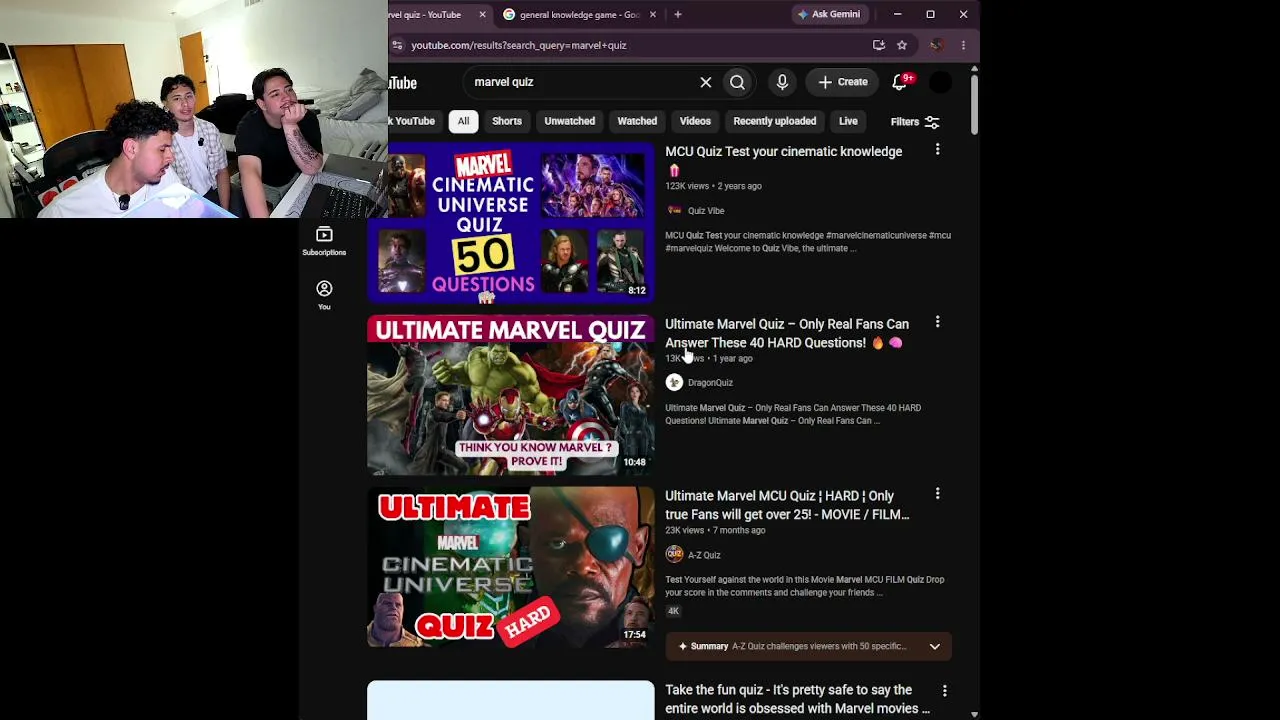Click the Ask Gemini button
Viewport: 1280px width, 720px height.
click(x=829, y=14)
